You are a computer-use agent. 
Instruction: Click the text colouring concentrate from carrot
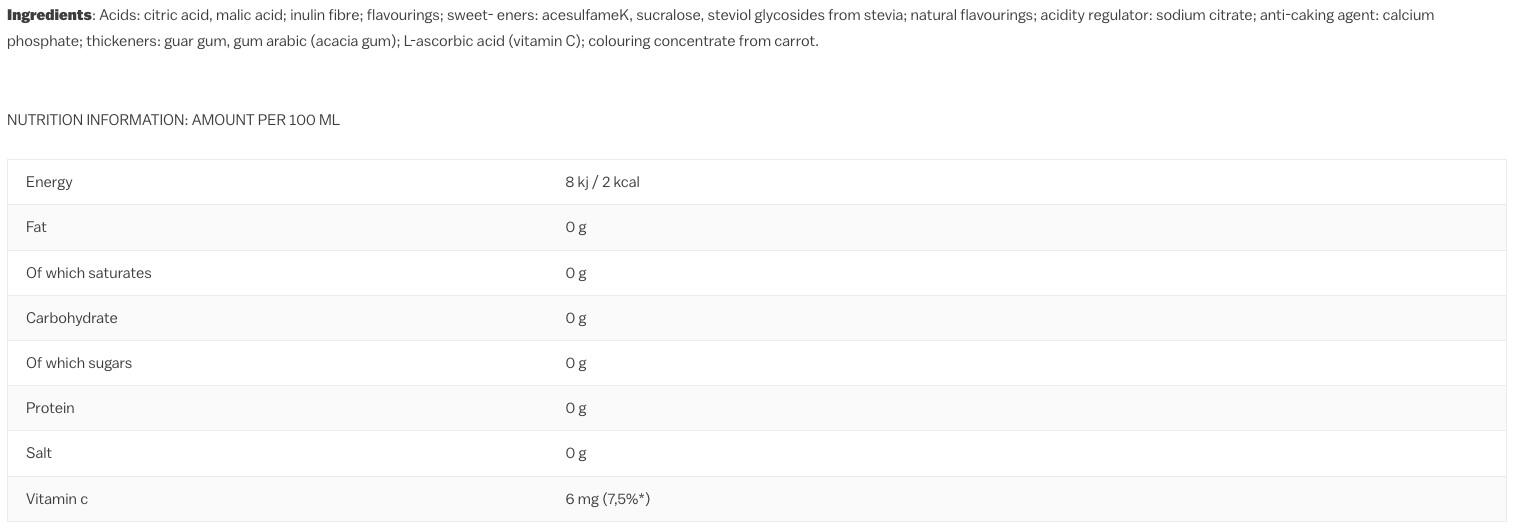(702, 41)
